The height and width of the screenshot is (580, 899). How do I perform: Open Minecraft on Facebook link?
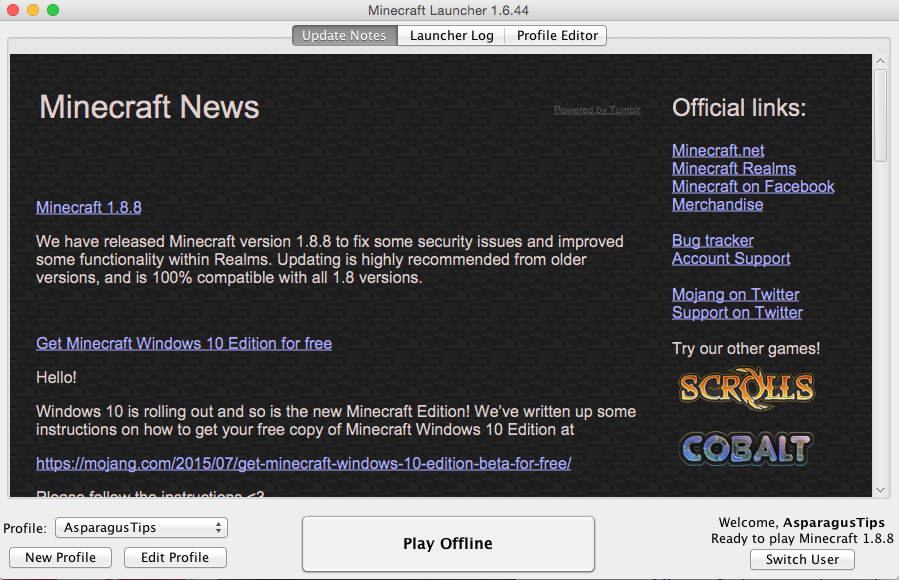point(753,186)
